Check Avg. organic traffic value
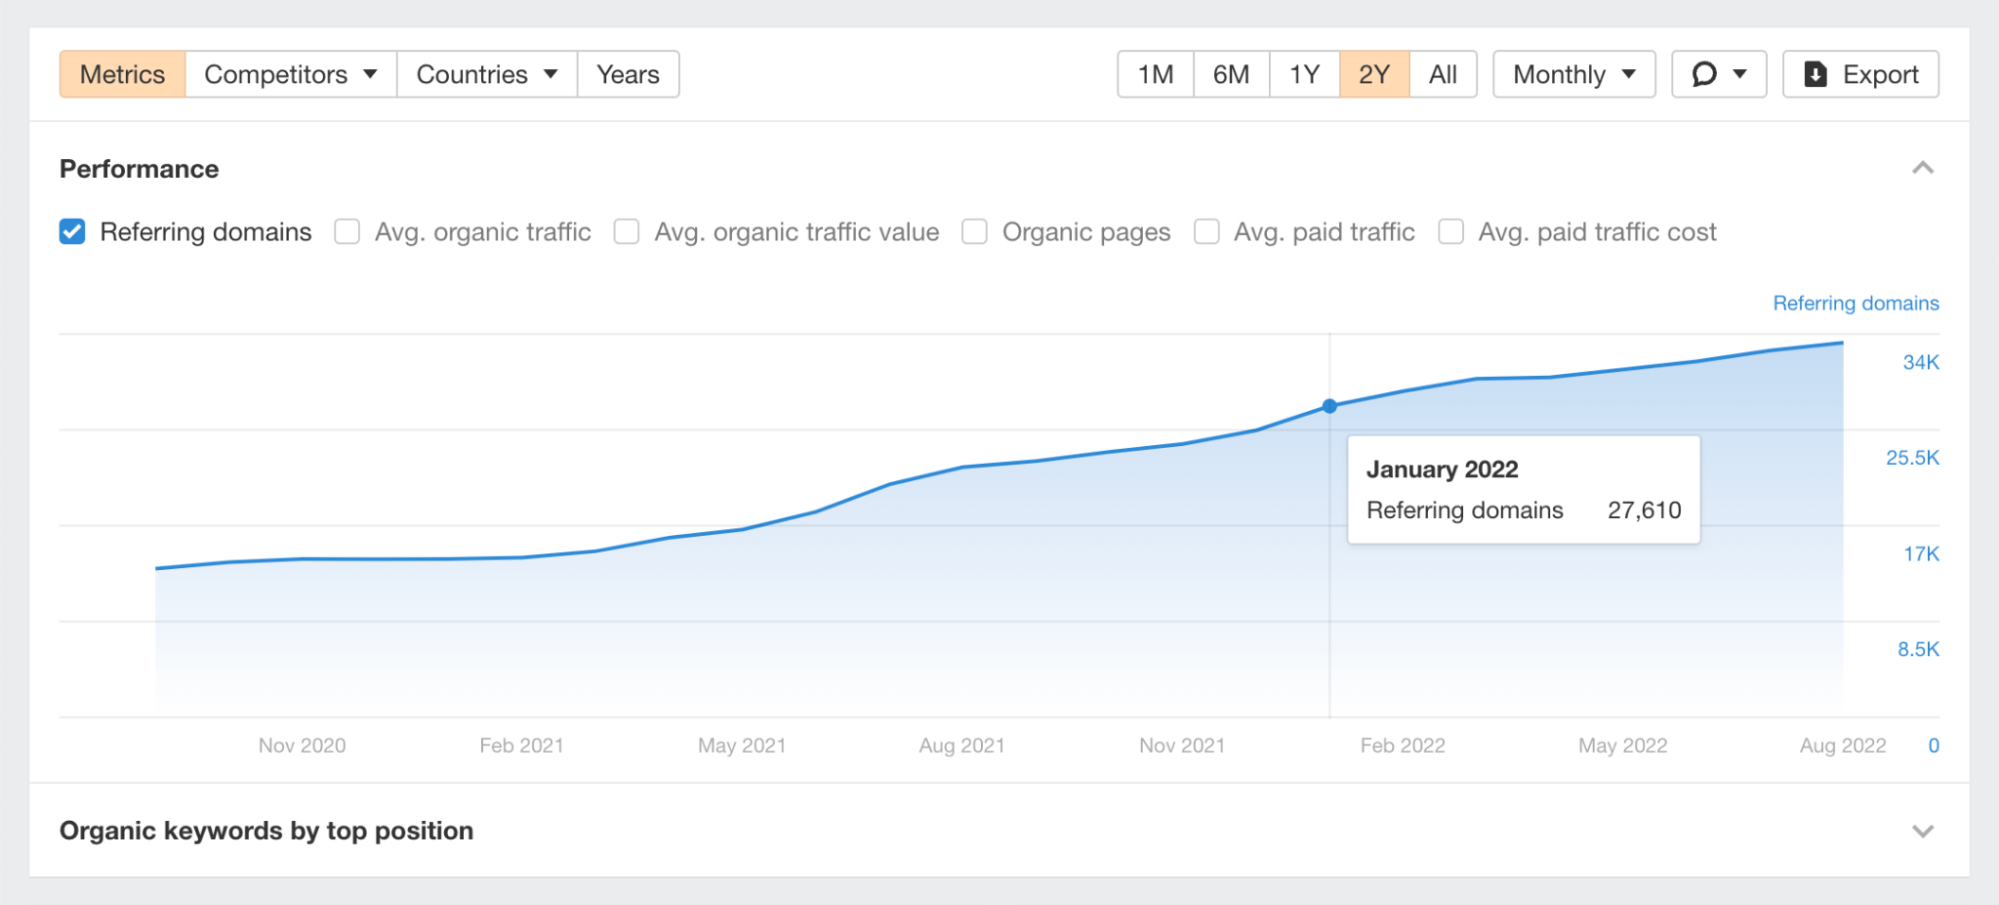 coord(626,231)
